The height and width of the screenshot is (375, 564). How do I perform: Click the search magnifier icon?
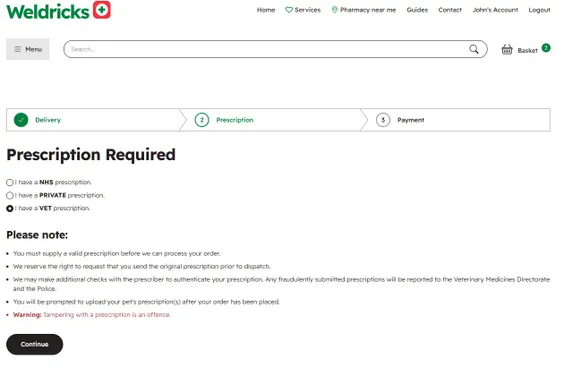click(474, 49)
